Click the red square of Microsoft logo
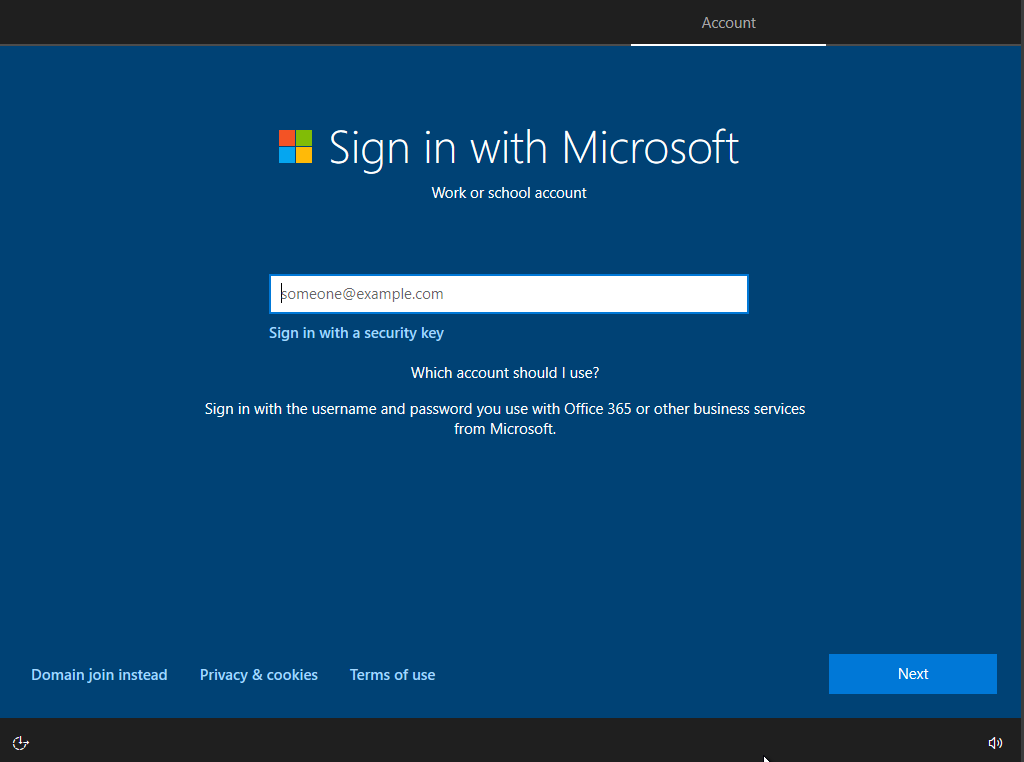Viewport: 1024px width, 762px height. [287, 138]
